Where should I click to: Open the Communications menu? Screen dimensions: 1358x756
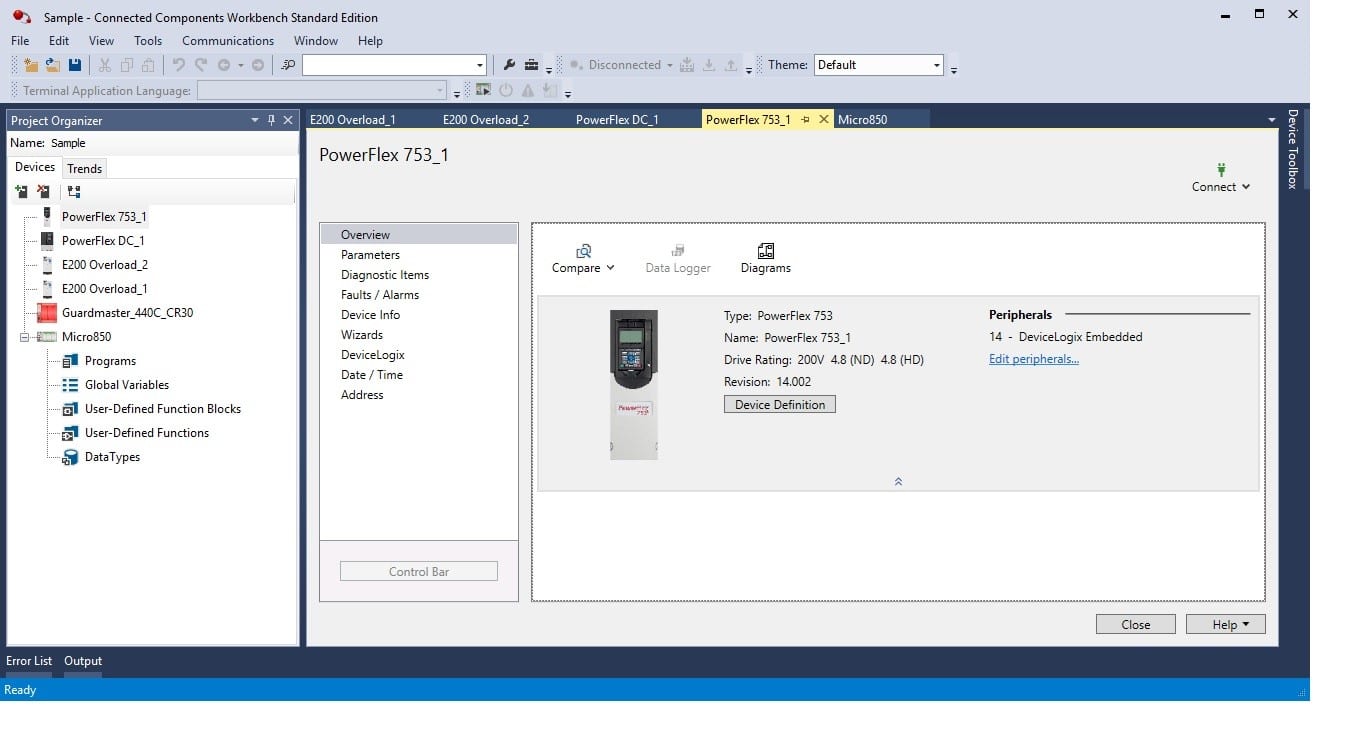pos(227,41)
